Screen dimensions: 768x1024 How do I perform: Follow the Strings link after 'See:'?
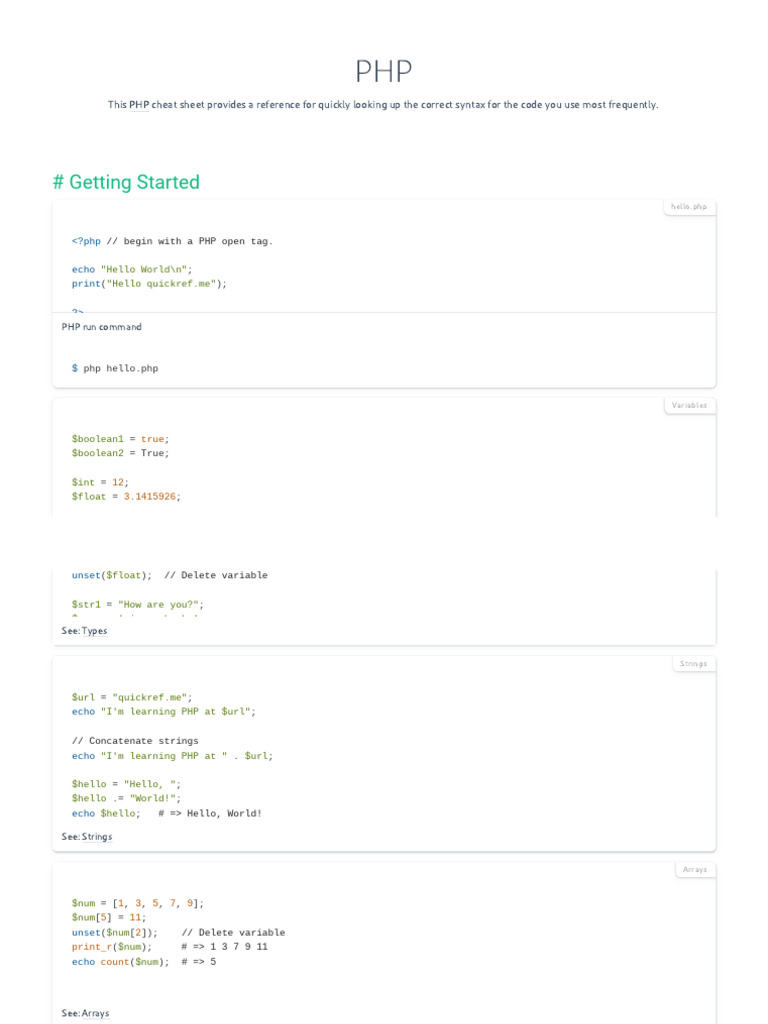pos(97,837)
